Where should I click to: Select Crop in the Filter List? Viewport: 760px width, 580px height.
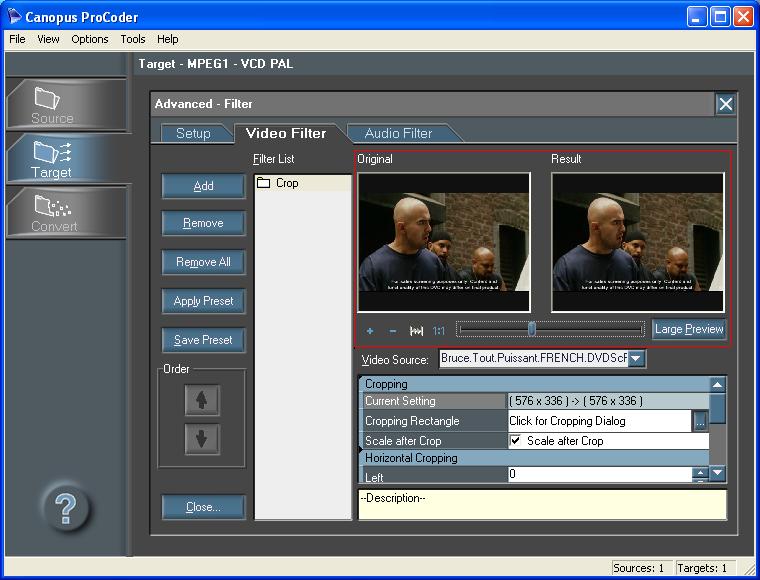coord(287,183)
